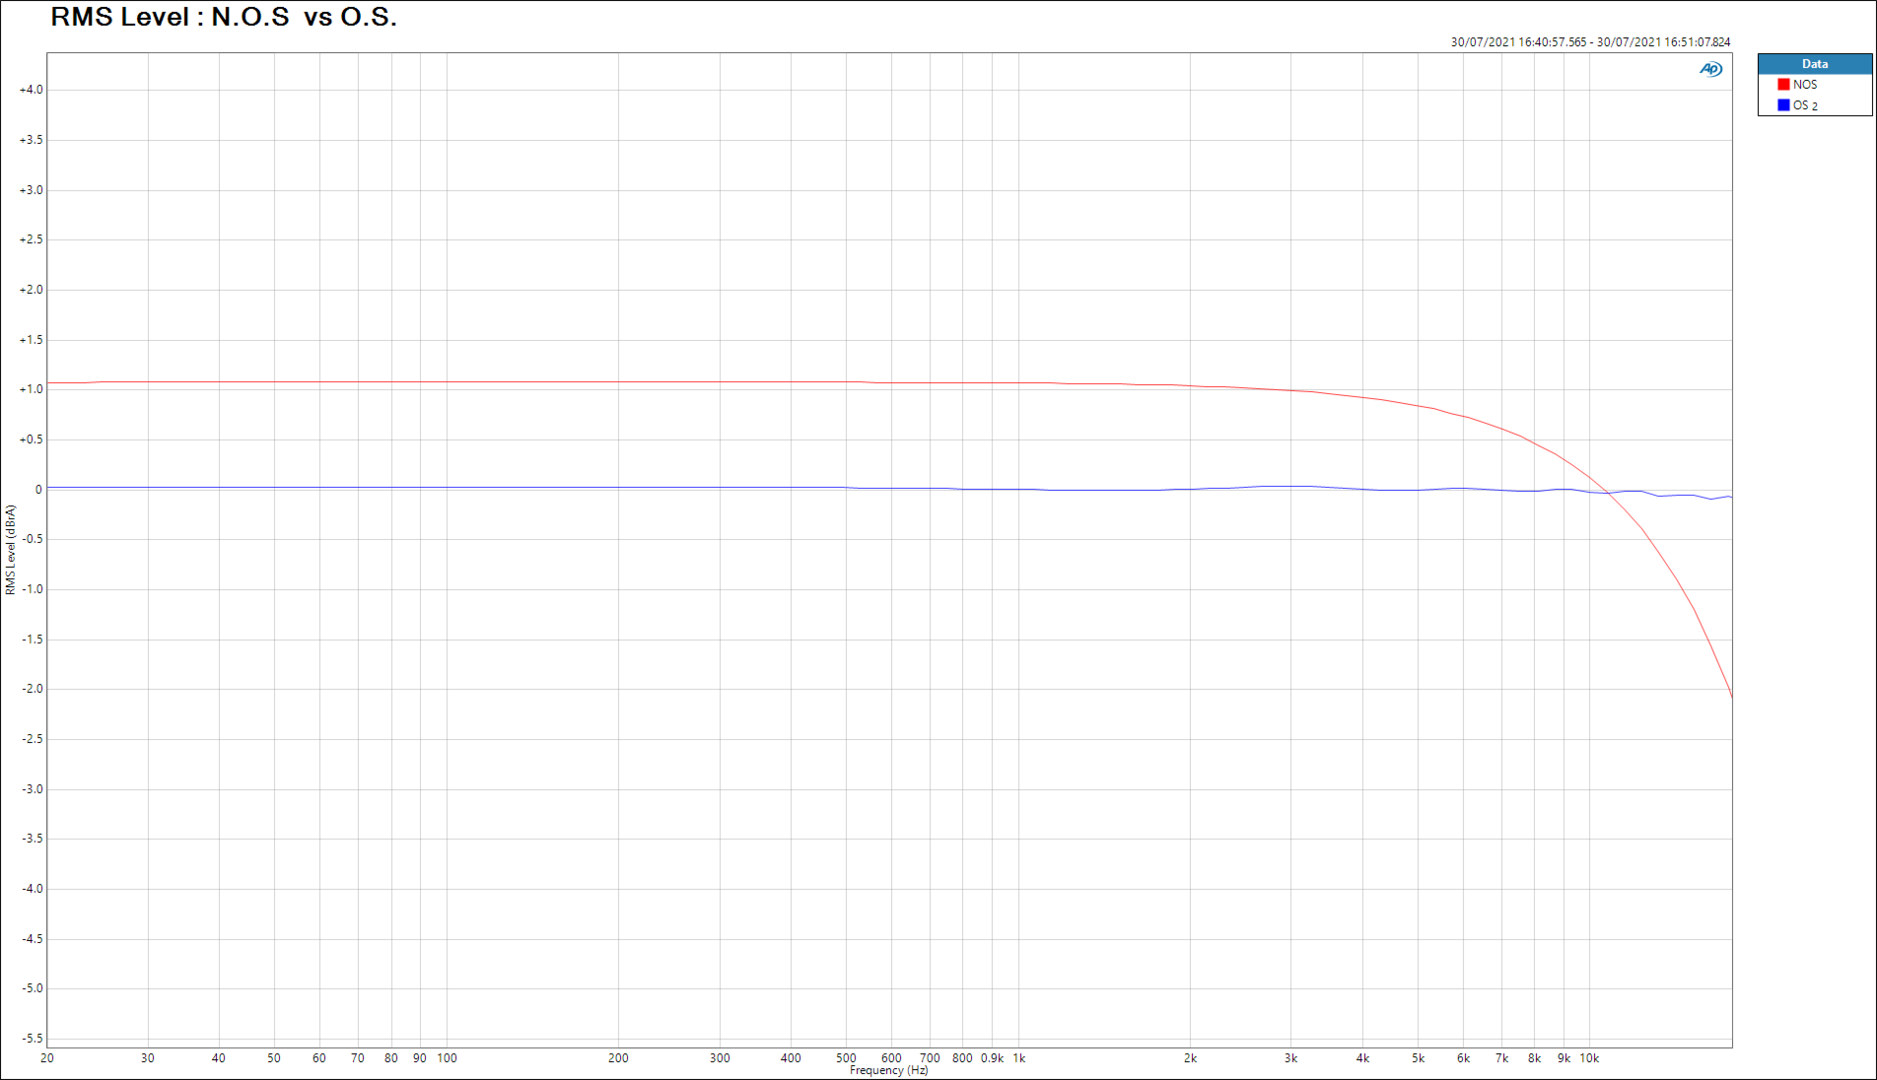Click the 3k frequency tick label
The height and width of the screenshot is (1080, 1877).
point(1291,1058)
